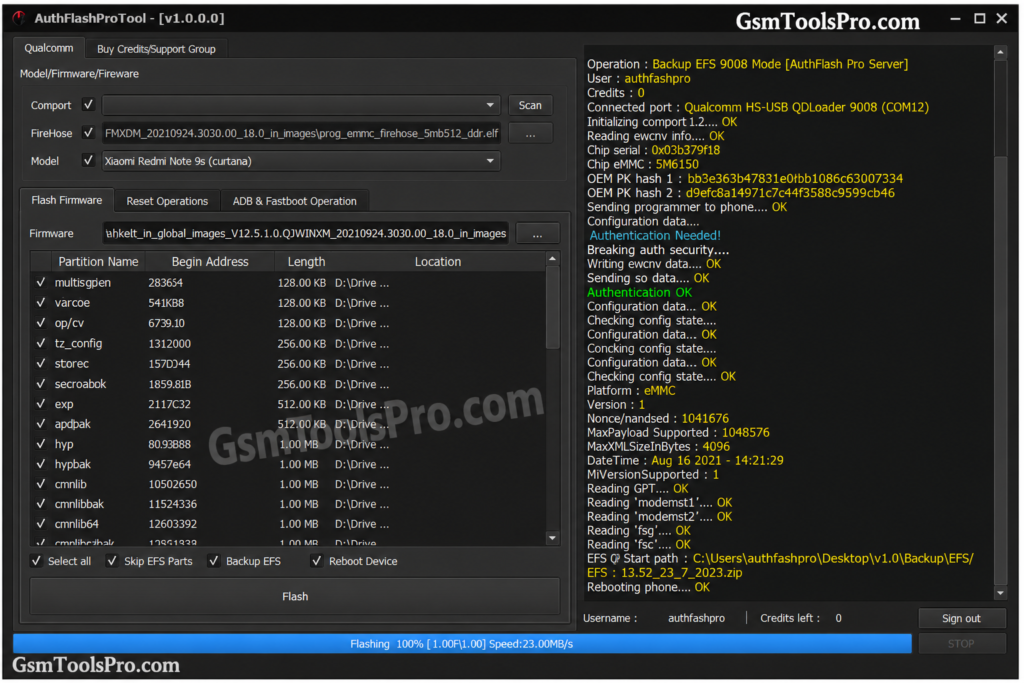Uncheck the apdpak partition

(40, 424)
